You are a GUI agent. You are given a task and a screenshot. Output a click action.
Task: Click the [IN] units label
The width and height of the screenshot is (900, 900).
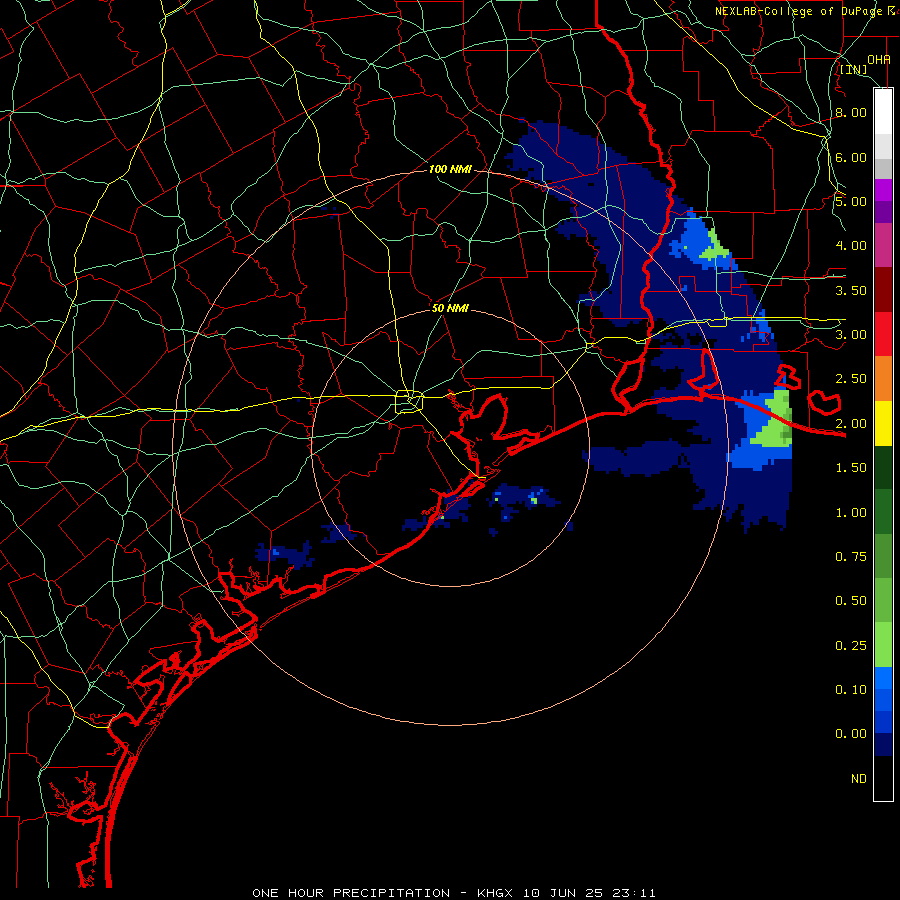pyautogui.click(x=854, y=70)
